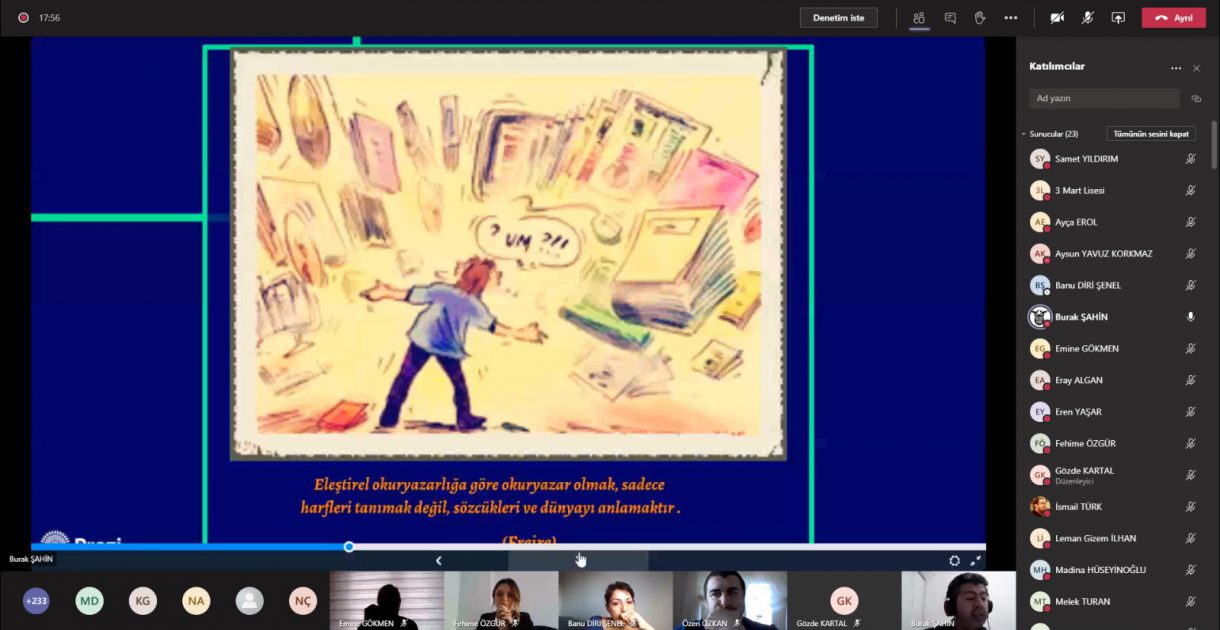Viewport: 1220px width, 630px height.
Task: Click microphone icon for Leman Gizem İLHAN
Action: 1190,539
